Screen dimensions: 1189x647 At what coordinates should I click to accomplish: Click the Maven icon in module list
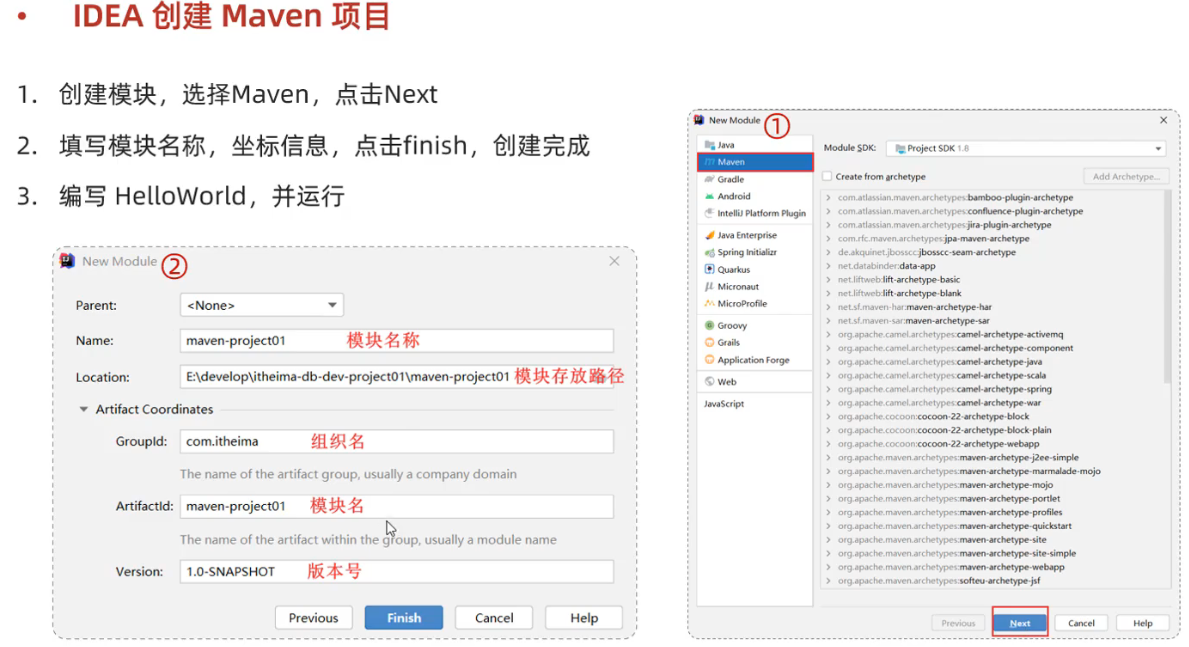710,162
